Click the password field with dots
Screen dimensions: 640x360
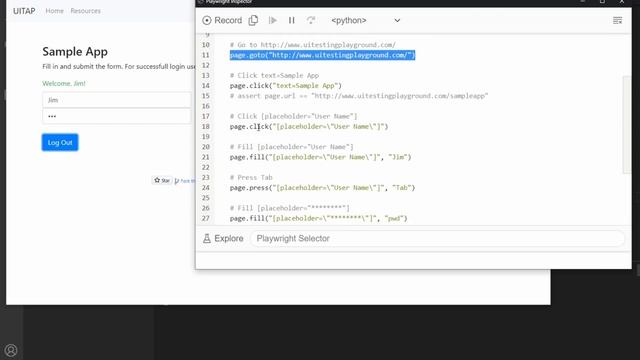click(116, 116)
